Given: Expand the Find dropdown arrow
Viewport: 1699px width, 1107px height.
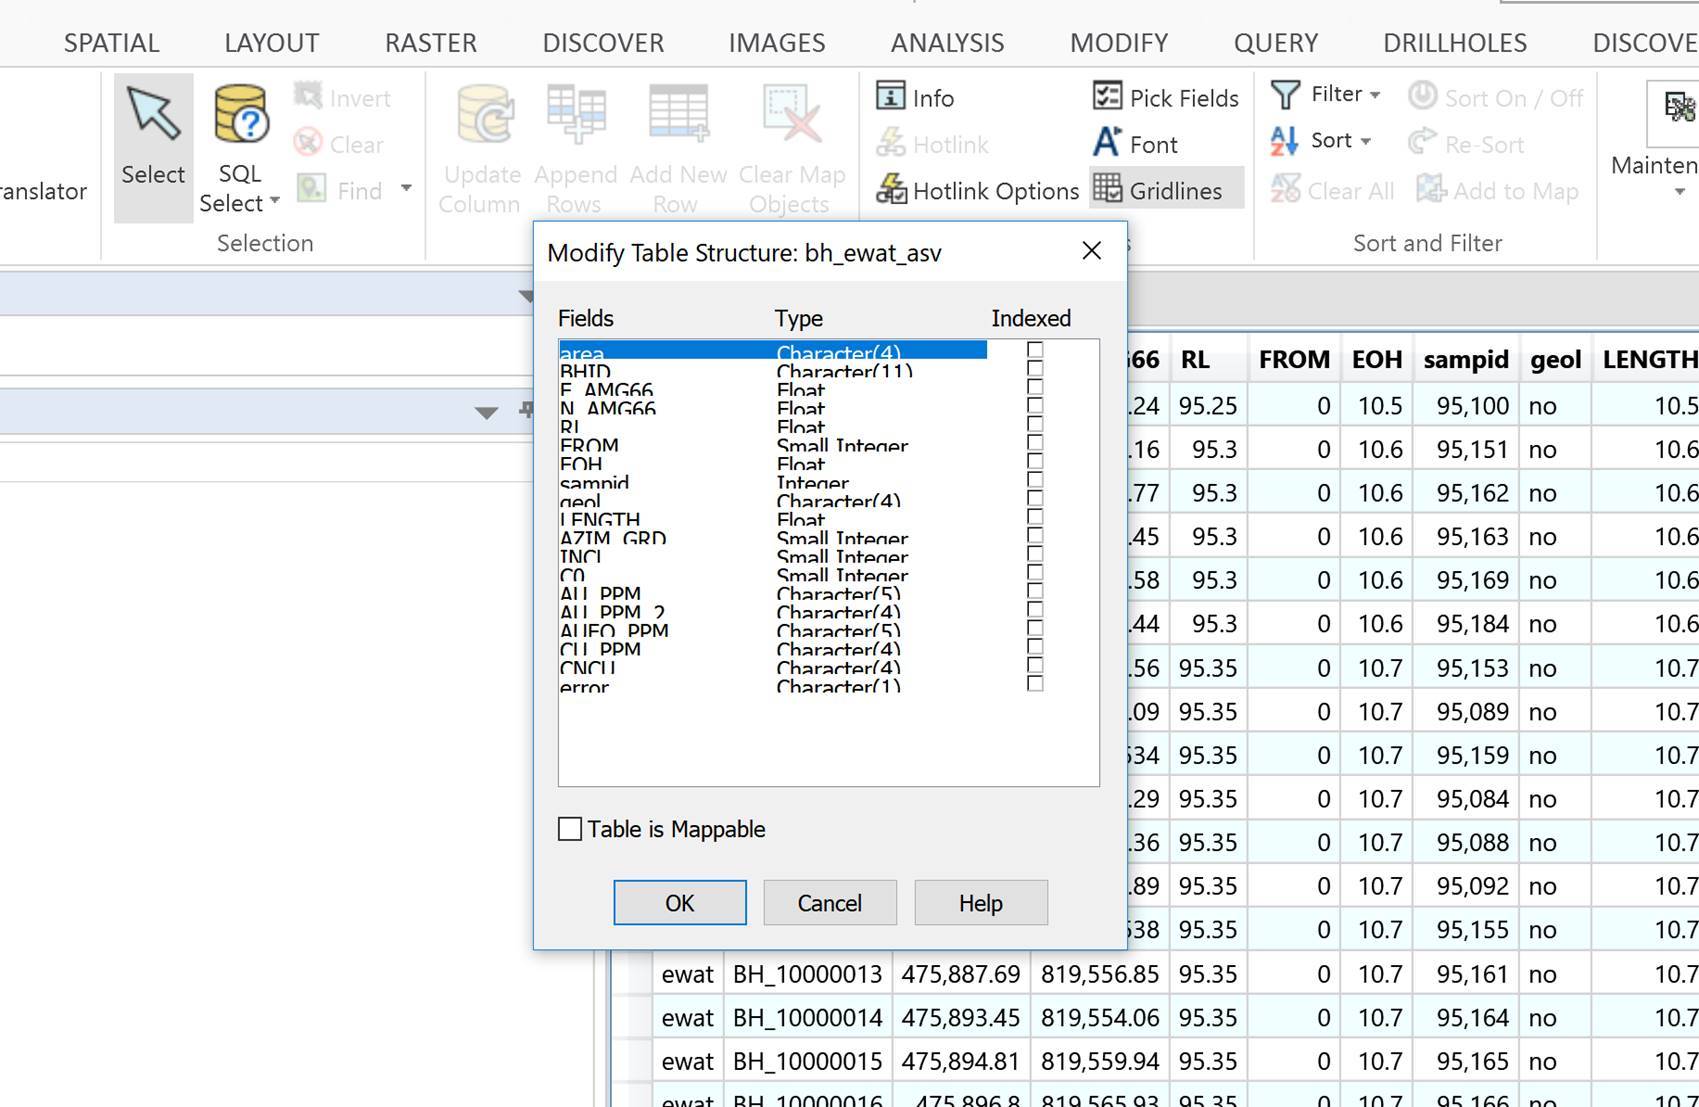Looking at the screenshot, I should coord(406,188).
